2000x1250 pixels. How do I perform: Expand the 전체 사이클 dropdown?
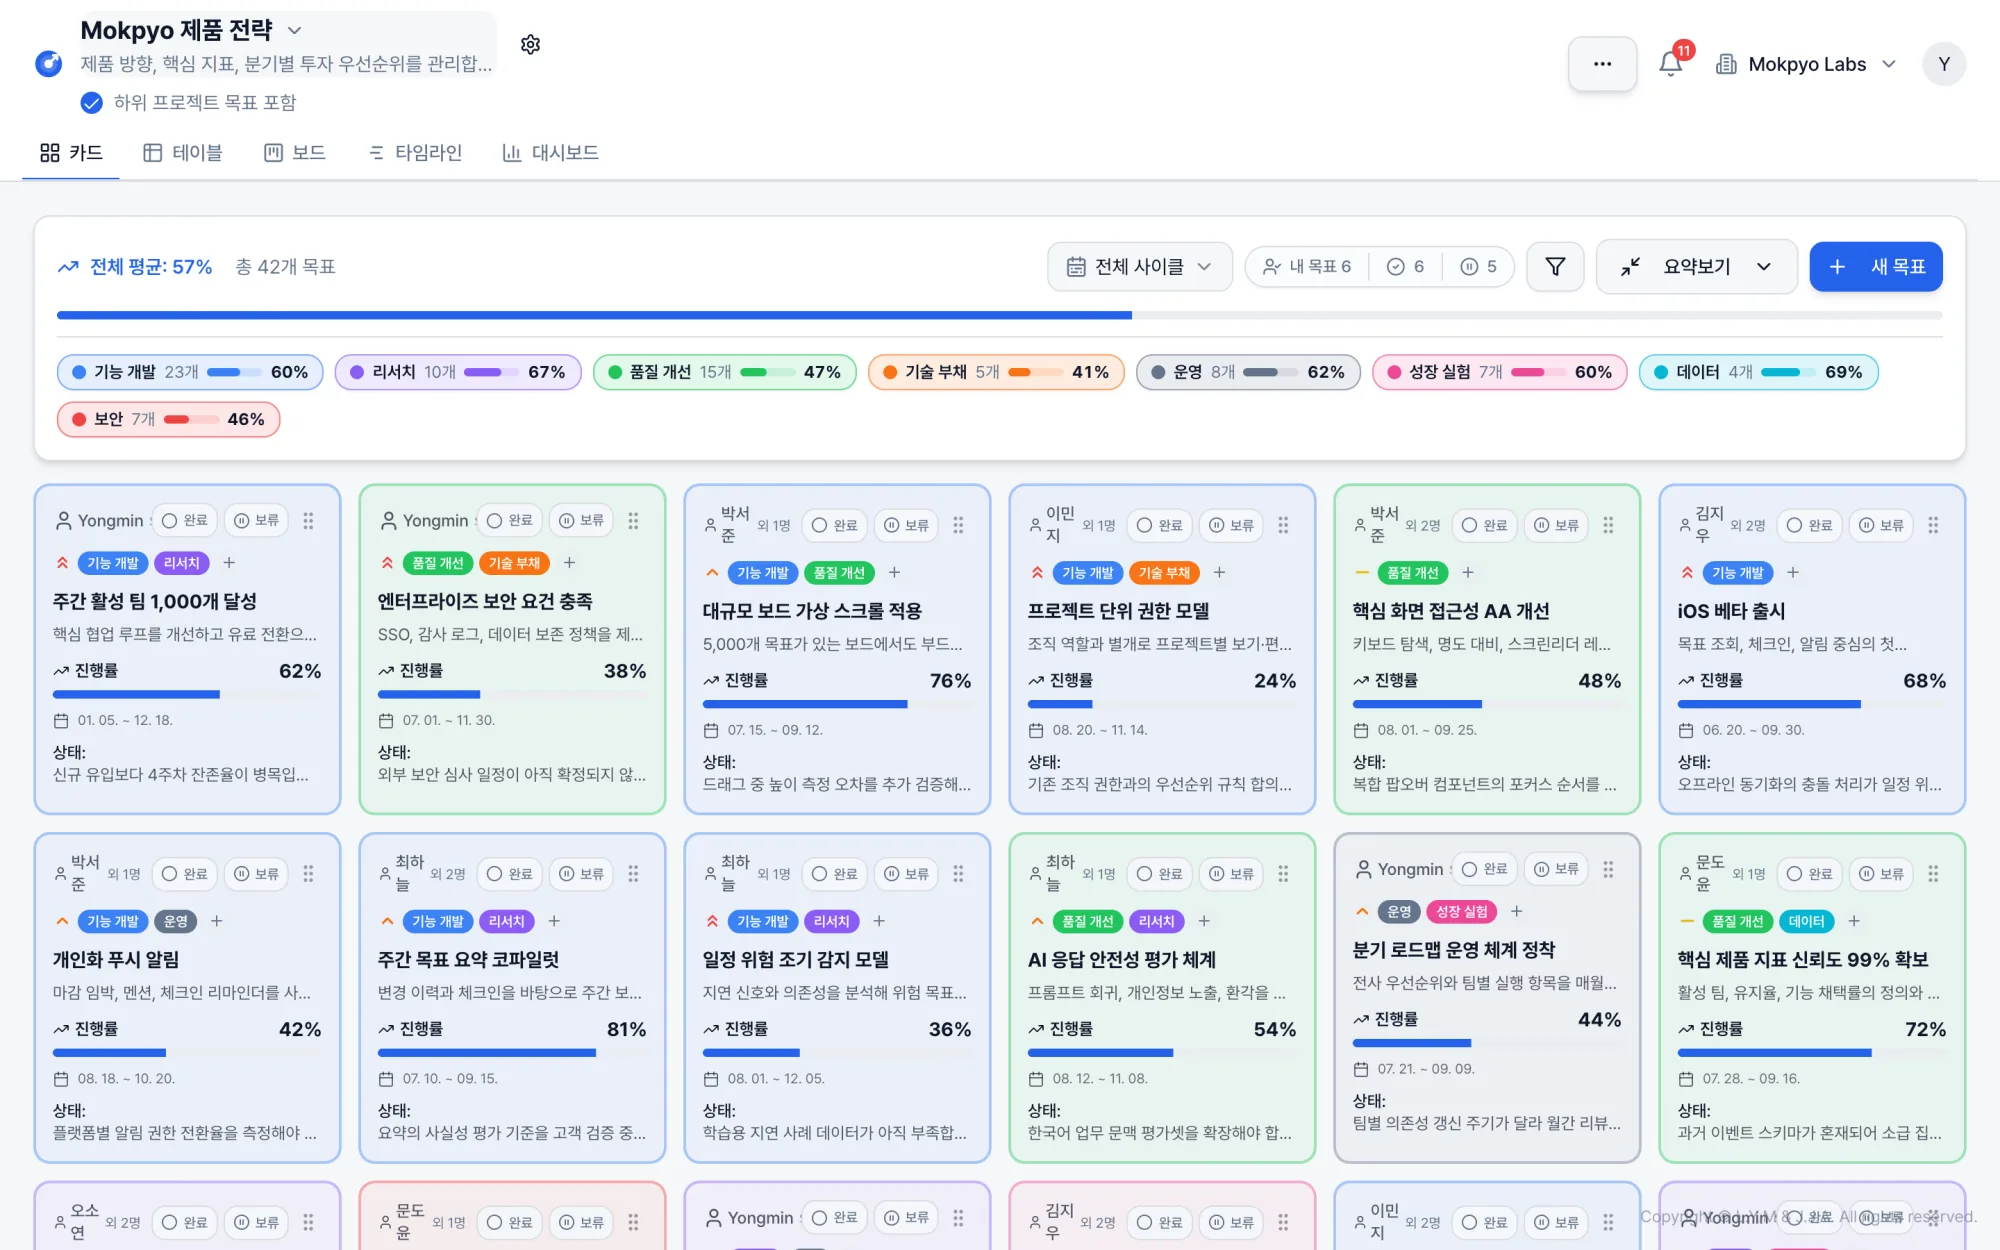[x=1139, y=267]
